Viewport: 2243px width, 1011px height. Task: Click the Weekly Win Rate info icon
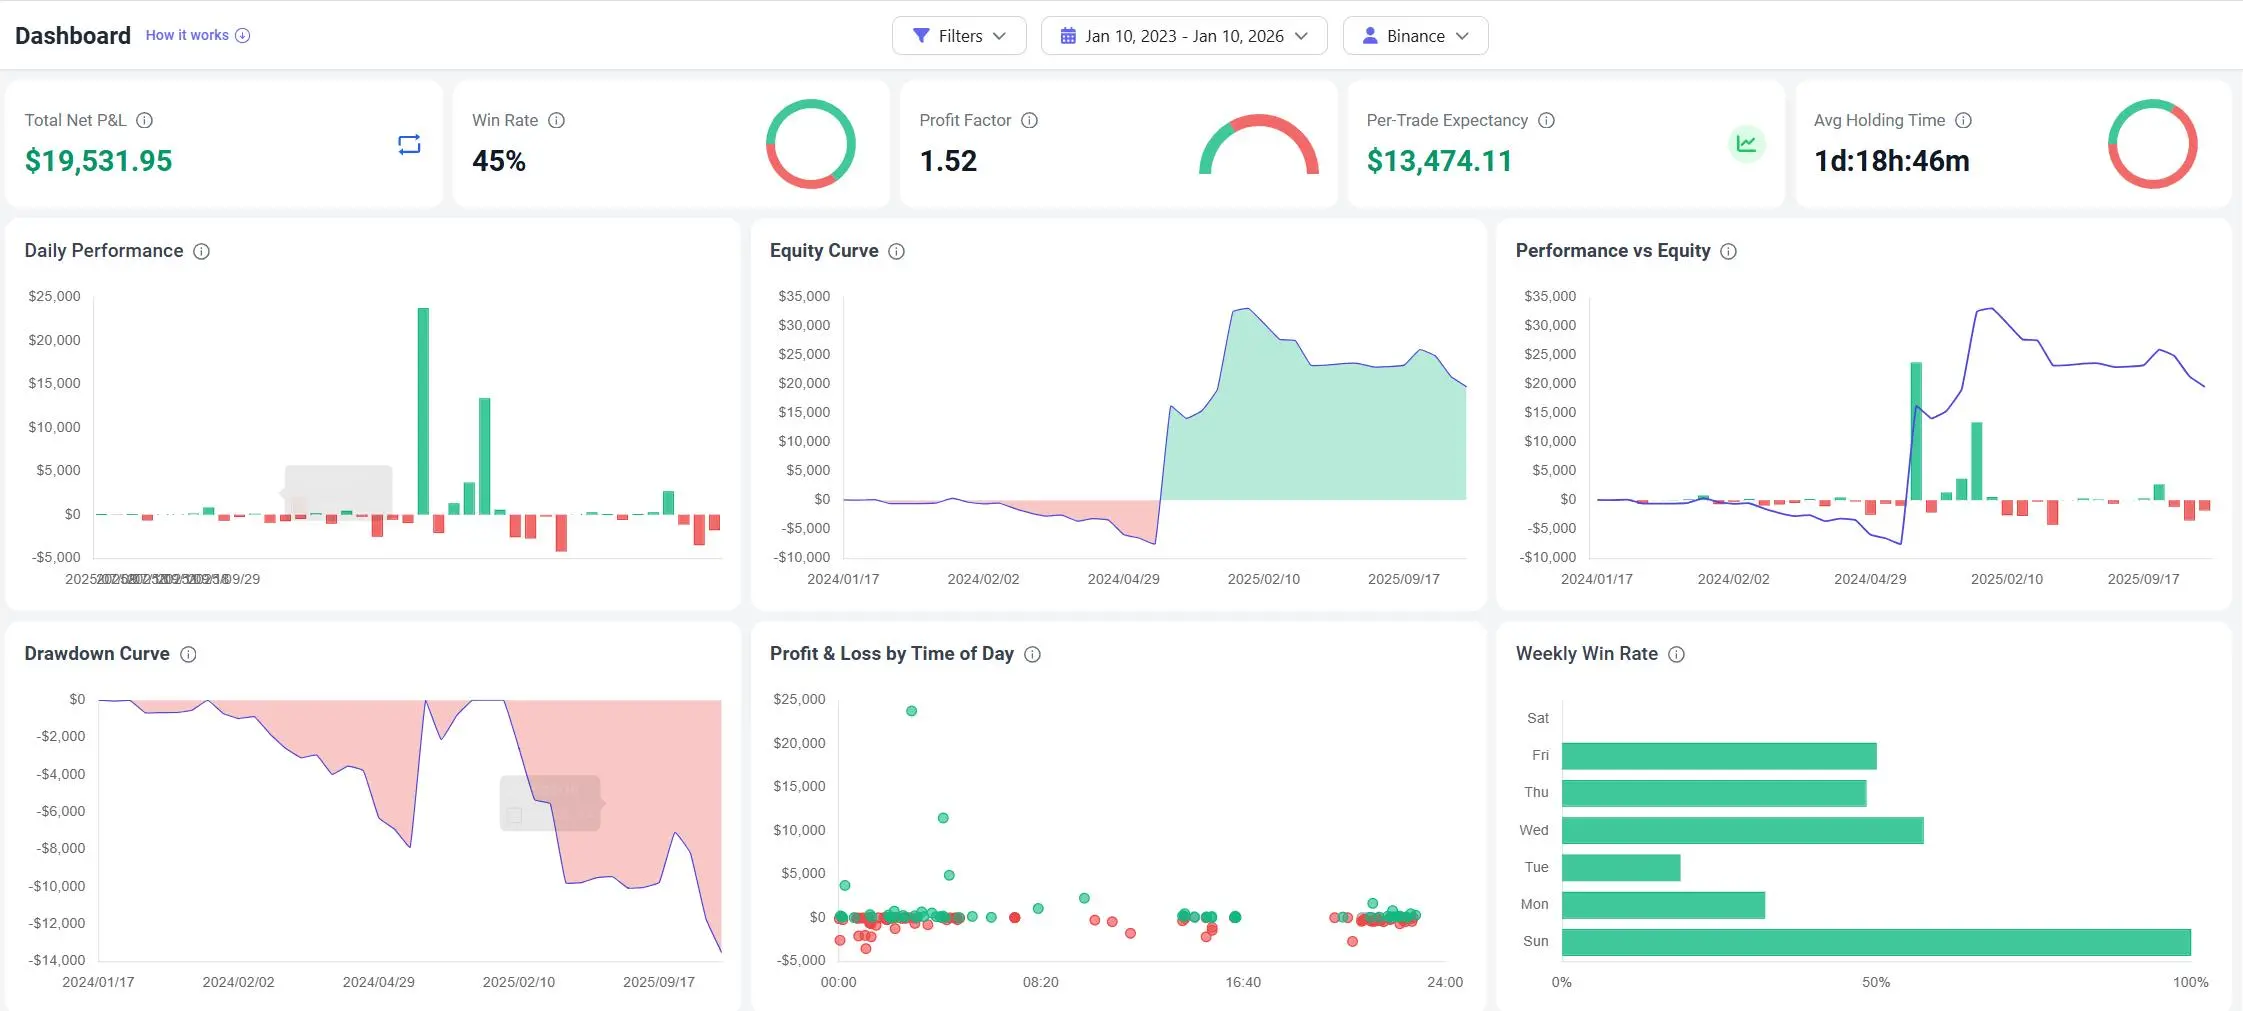click(1677, 654)
